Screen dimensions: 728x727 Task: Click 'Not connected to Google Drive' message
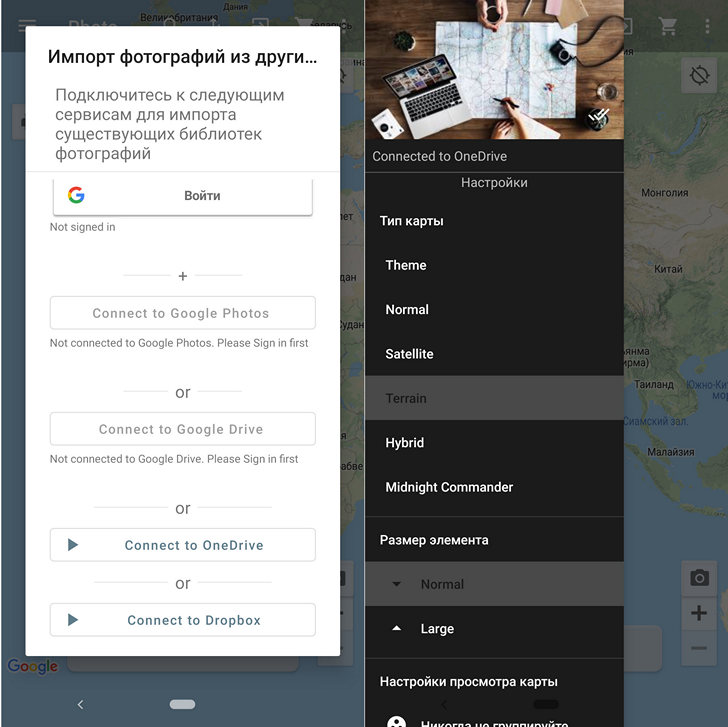[x=174, y=459]
